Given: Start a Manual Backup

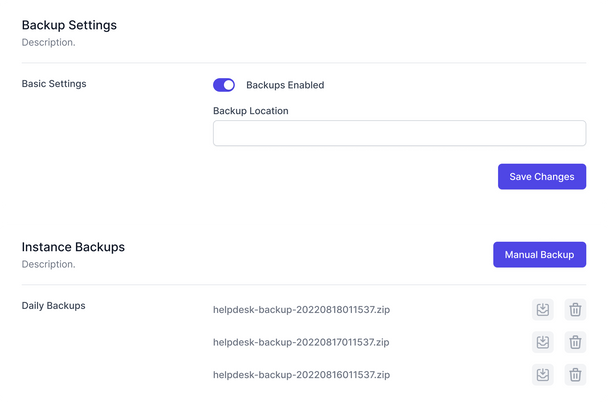Looking at the screenshot, I should (539, 255).
